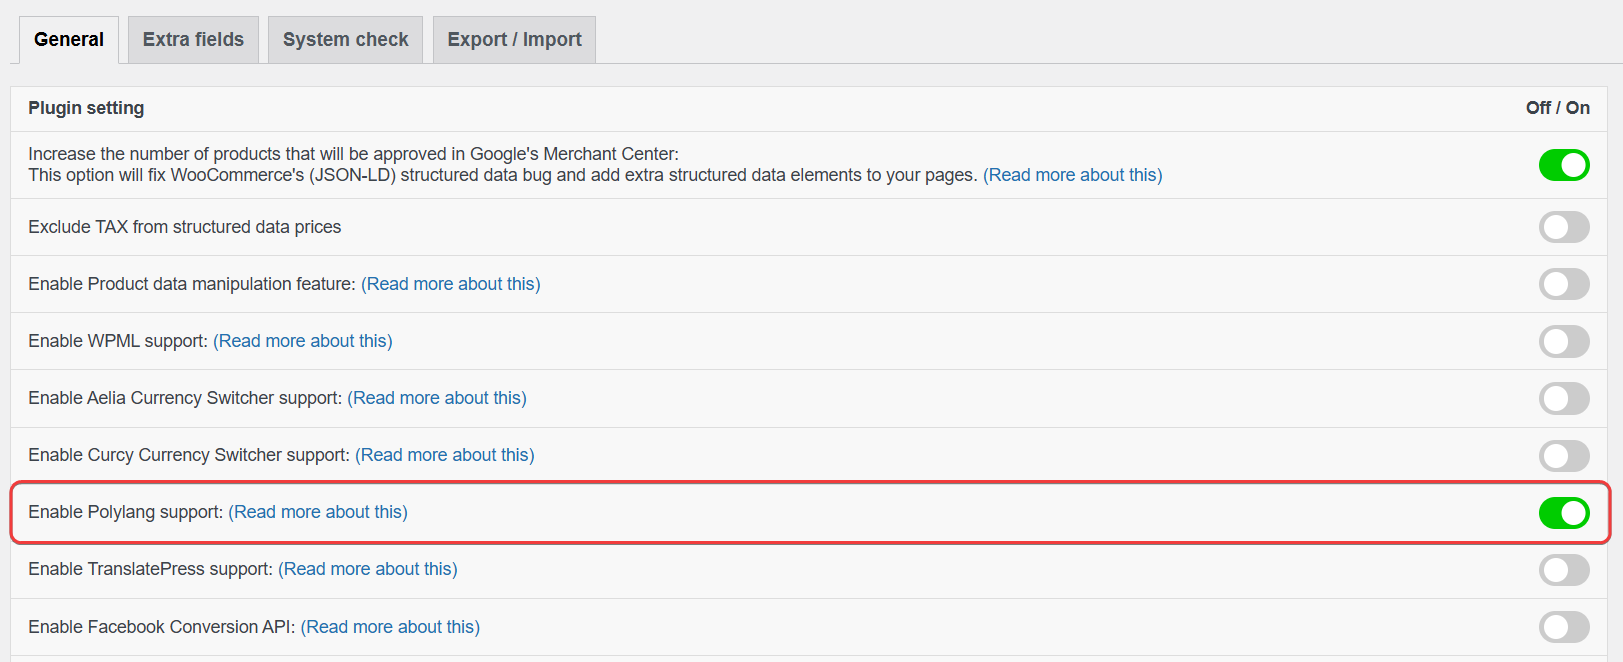Read more about Aelia Currency Switcher
The width and height of the screenshot is (1623, 662).
(x=436, y=398)
